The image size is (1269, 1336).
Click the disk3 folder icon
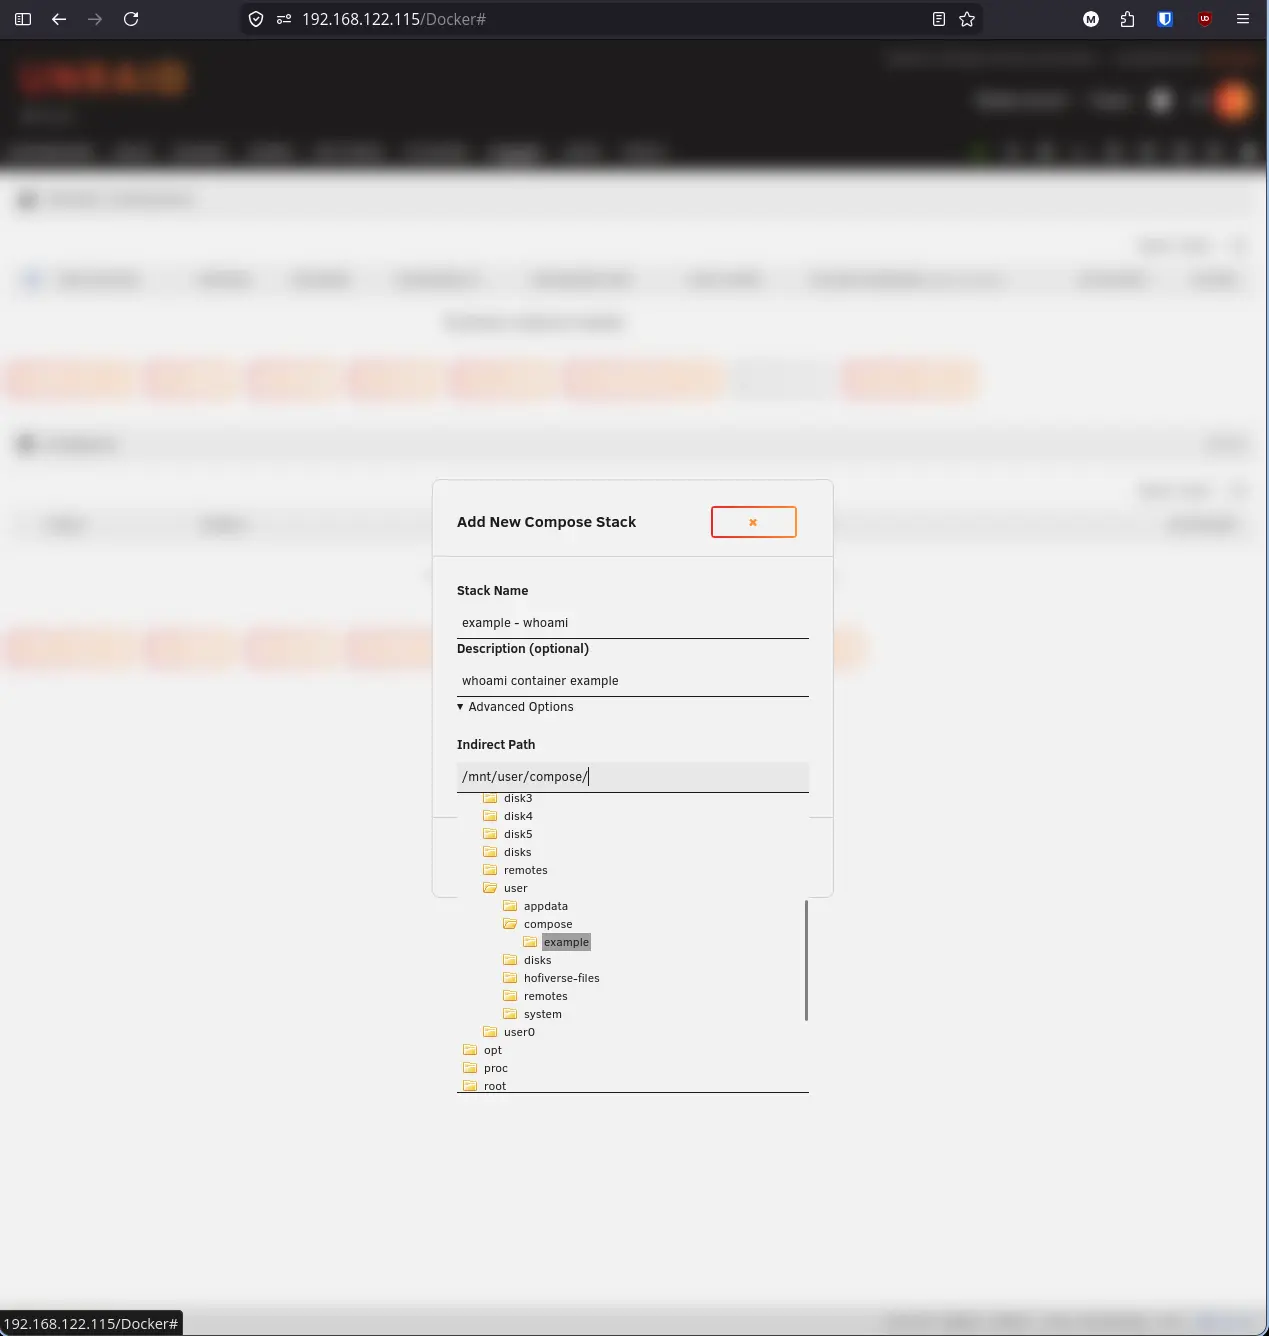[490, 798]
